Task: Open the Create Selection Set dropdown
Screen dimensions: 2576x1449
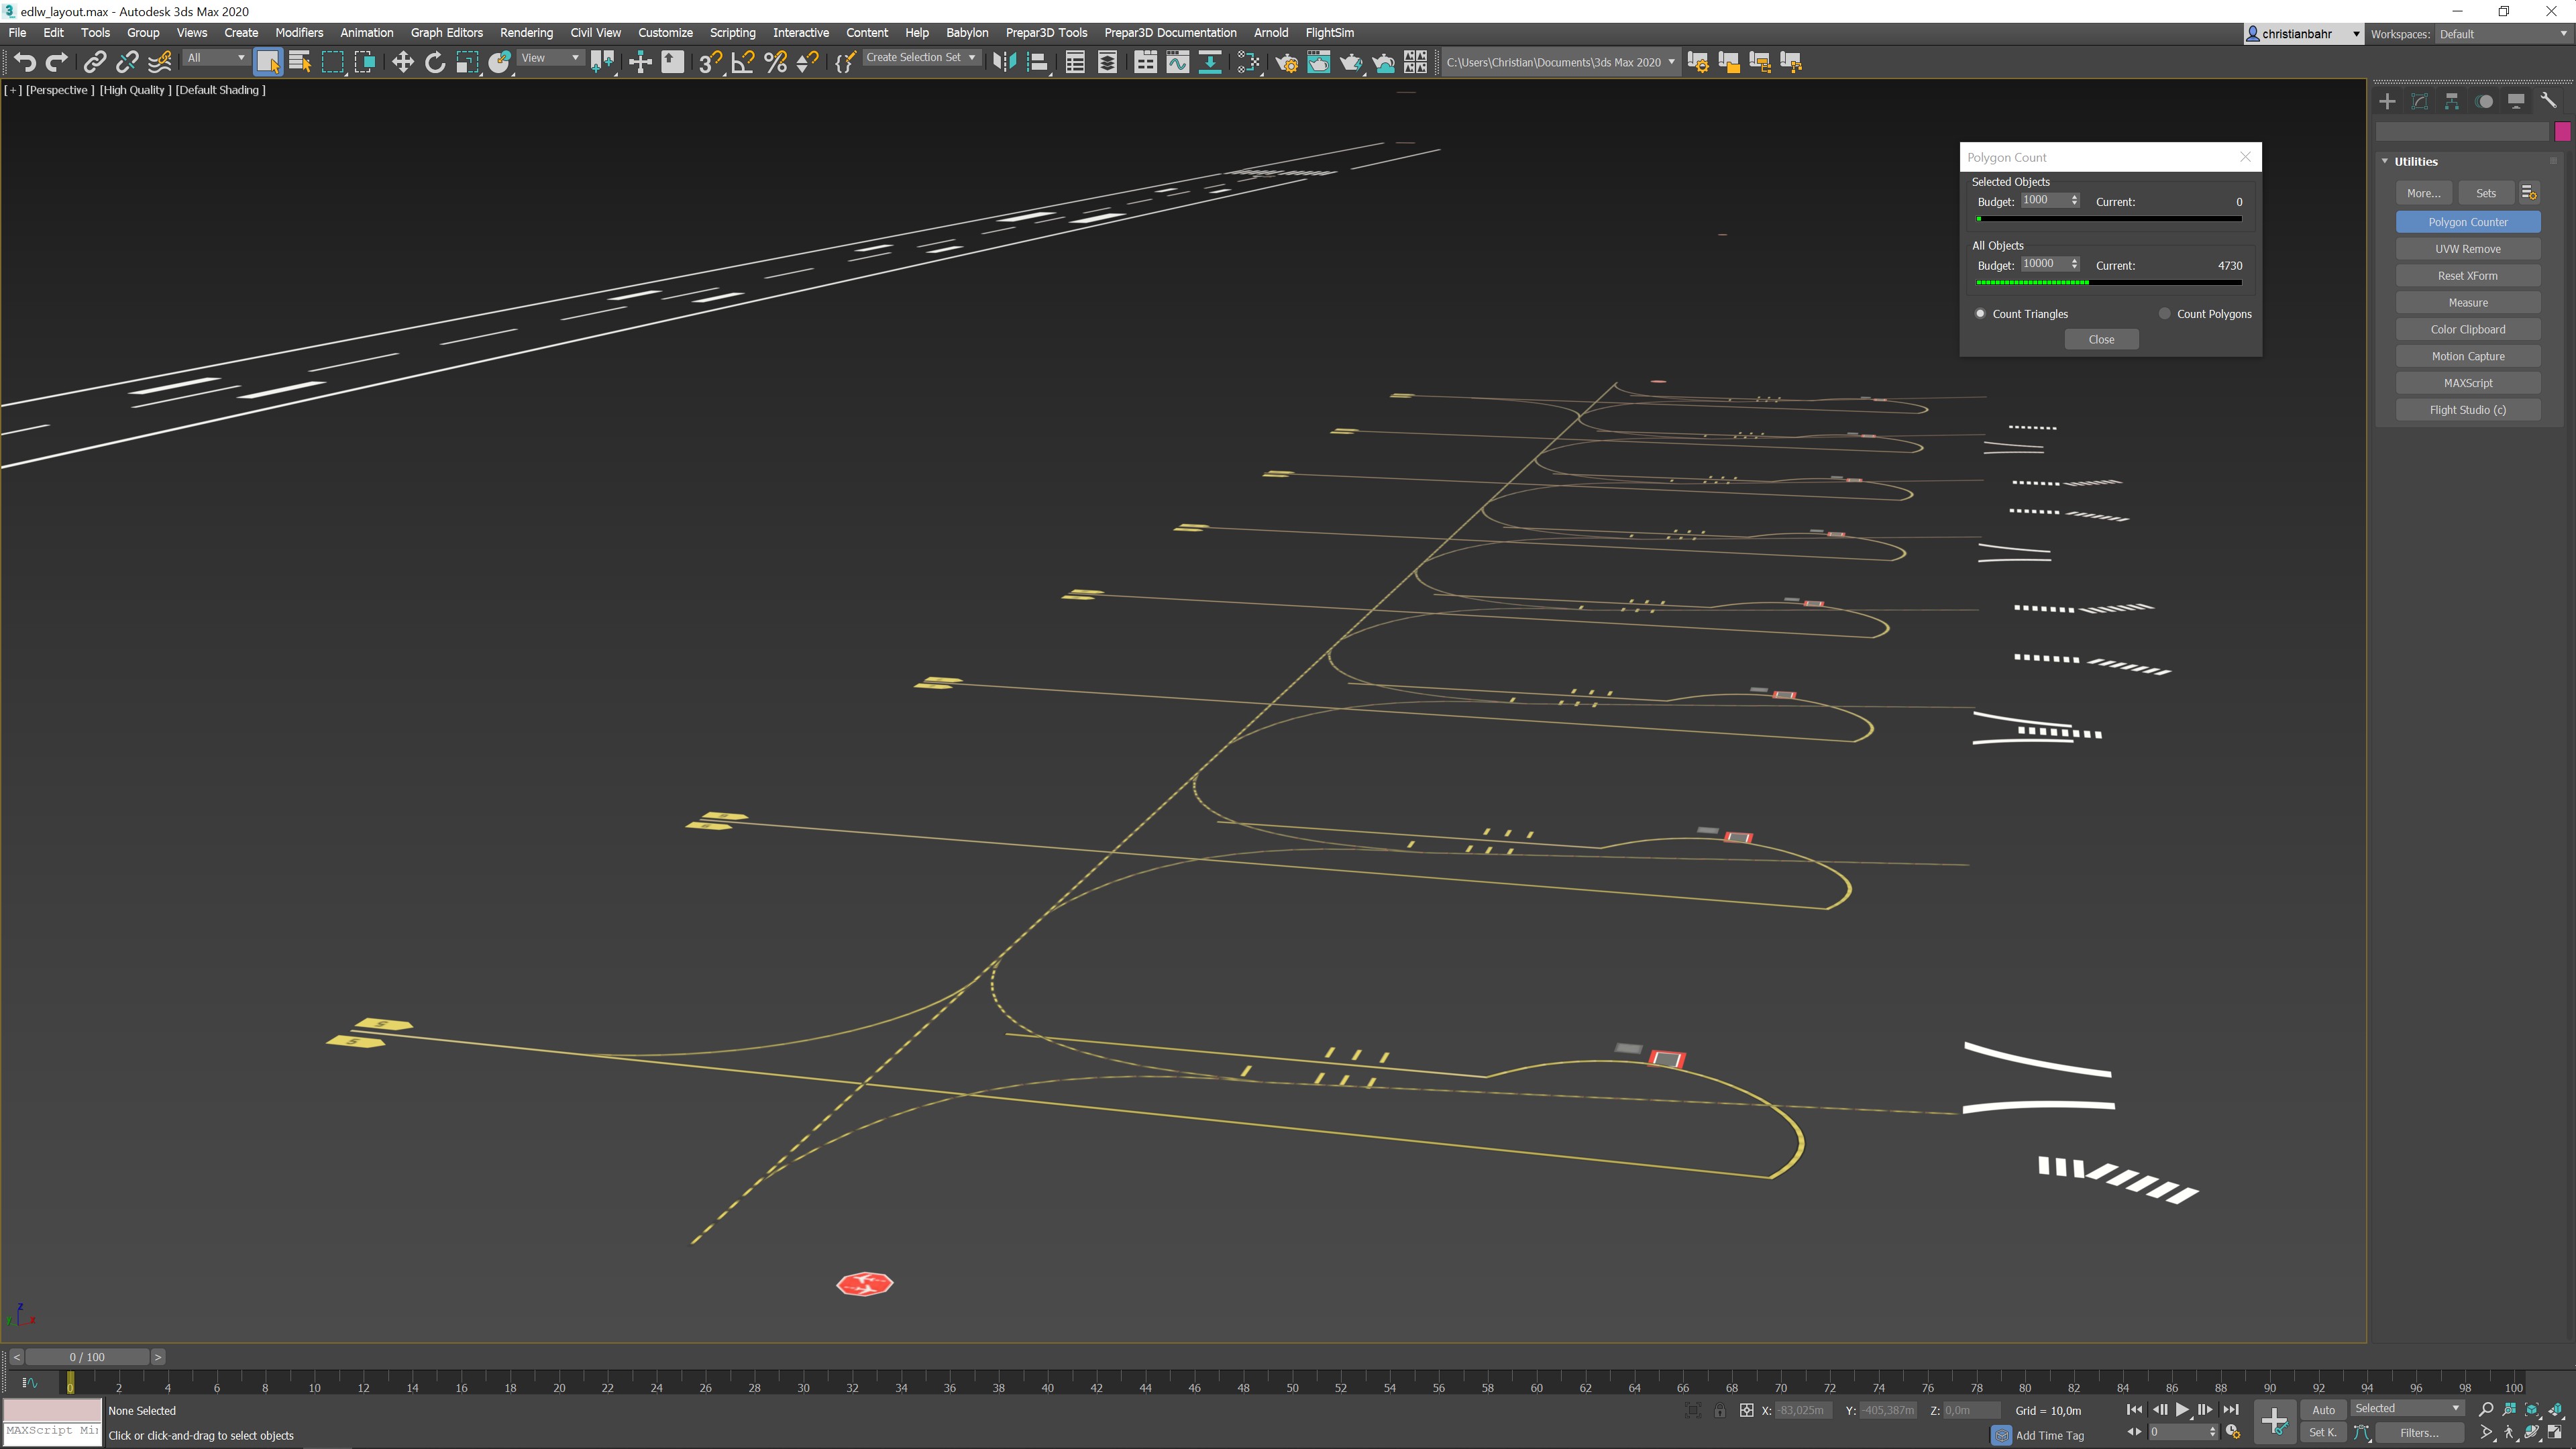Action: tap(920, 58)
